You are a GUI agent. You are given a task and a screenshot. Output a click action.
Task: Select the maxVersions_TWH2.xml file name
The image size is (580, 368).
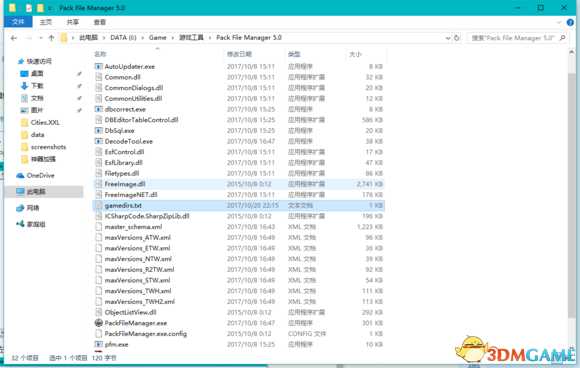tap(139, 302)
